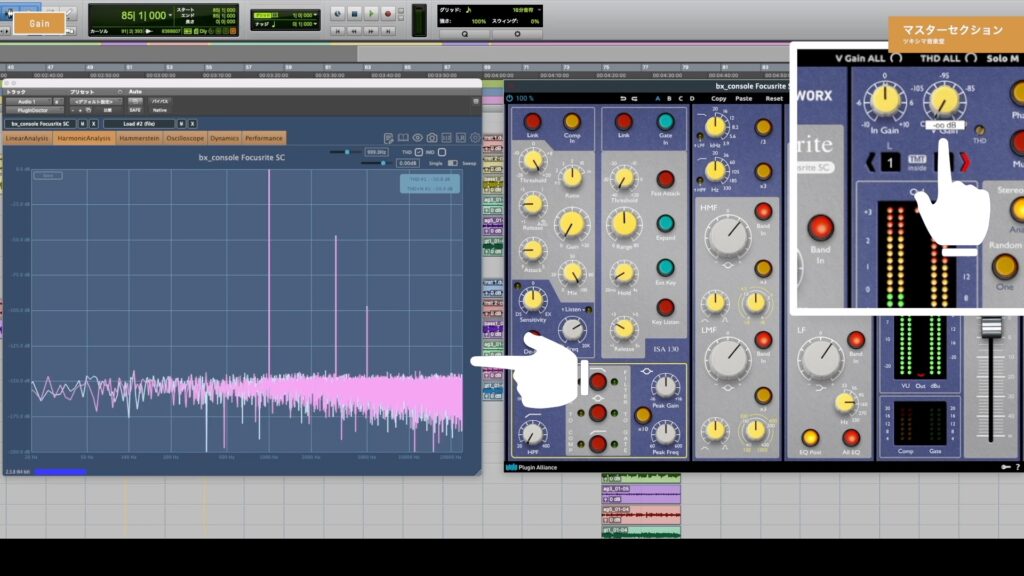The height and width of the screenshot is (576, 1024).
Task: Click Paste in the bx_console toolbar
Action: click(744, 99)
